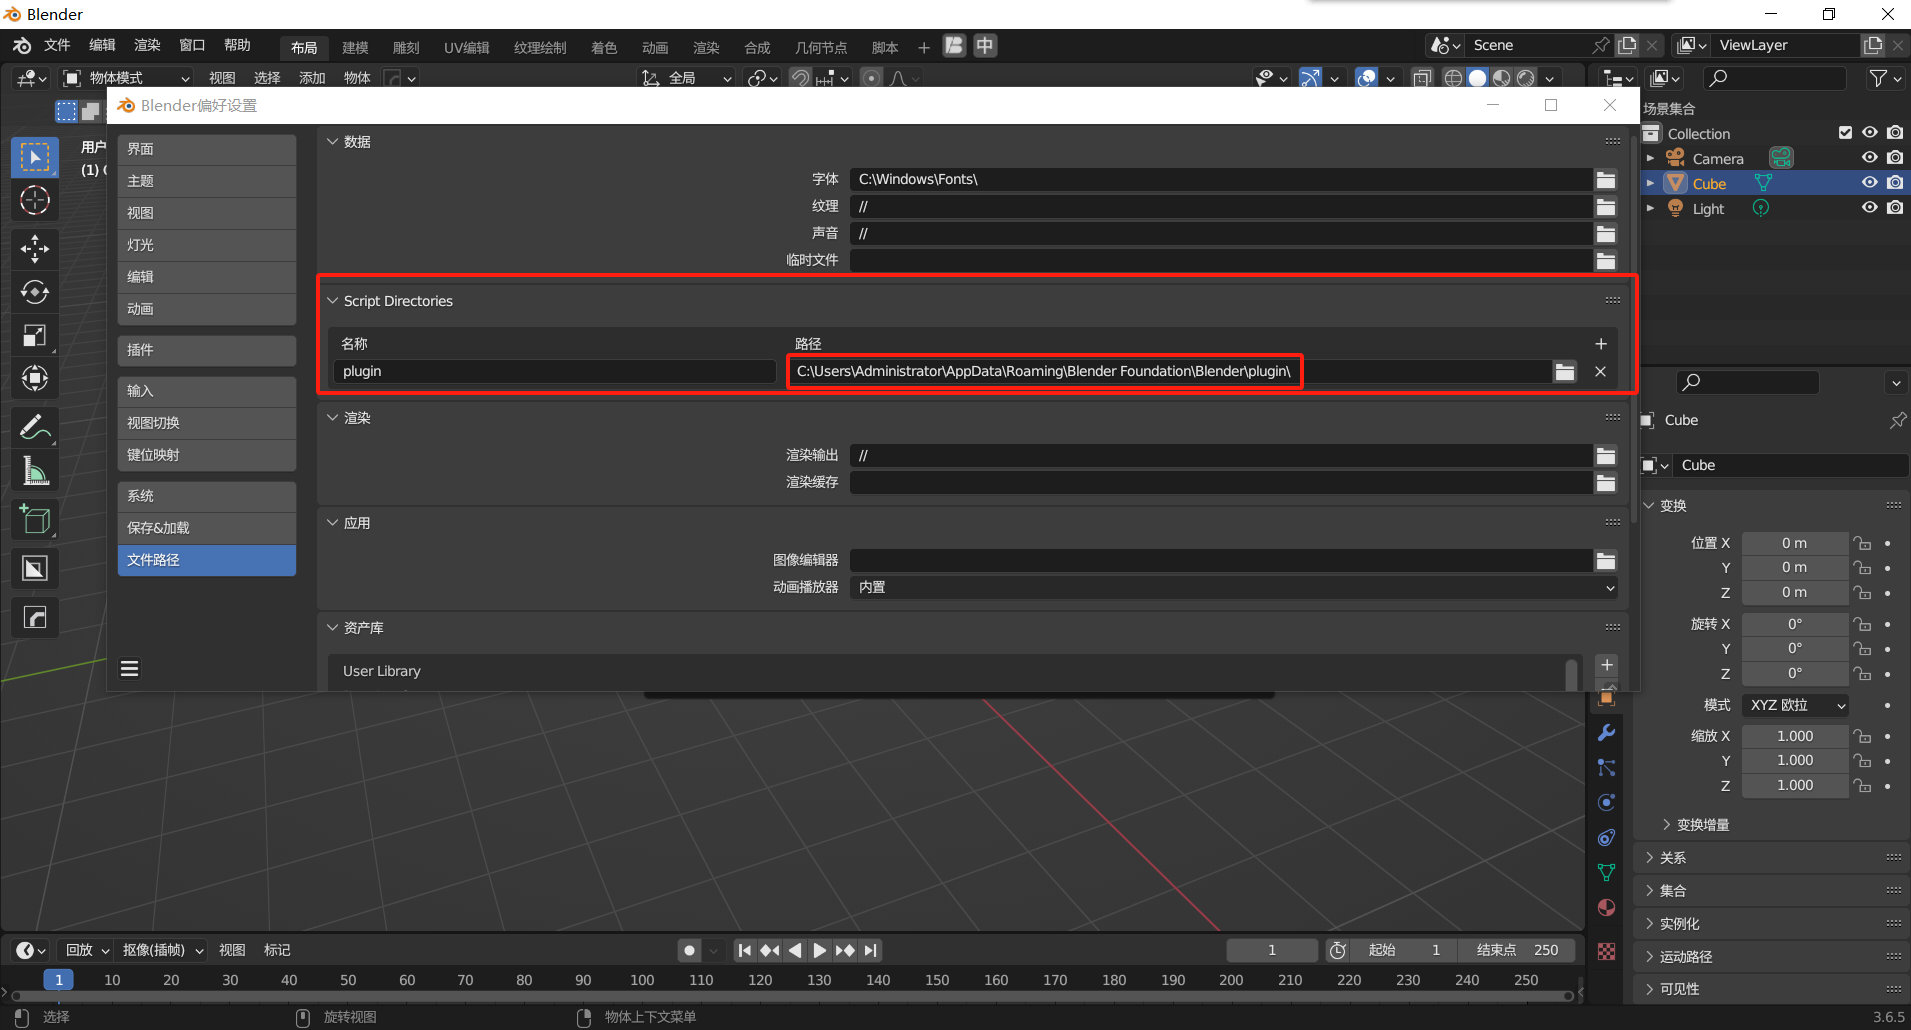Open the 动画播放器 dropdown
The width and height of the screenshot is (1911, 1030).
tap(1233, 587)
